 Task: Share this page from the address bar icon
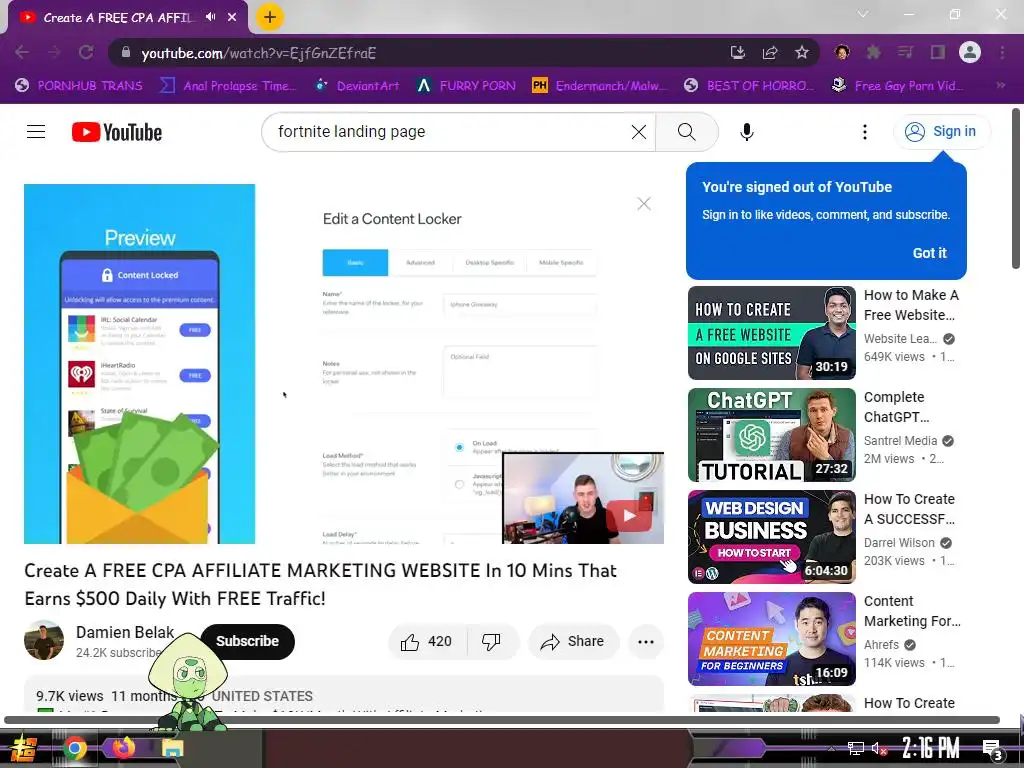pyautogui.click(x=770, y=52)
